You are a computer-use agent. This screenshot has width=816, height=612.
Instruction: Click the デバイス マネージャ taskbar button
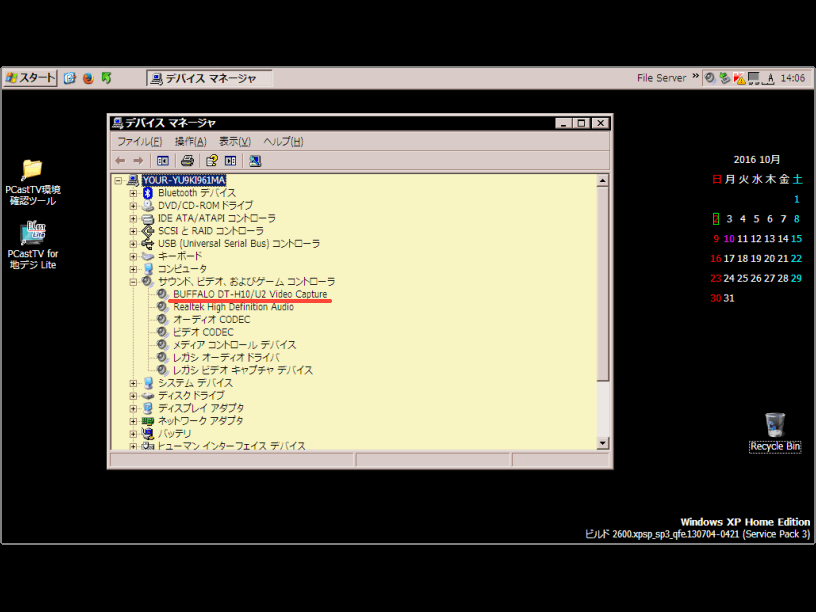point(209,79)
